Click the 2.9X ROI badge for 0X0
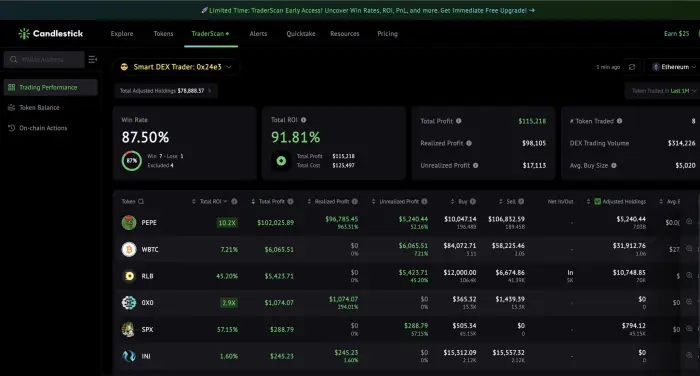700x376 pixels. (x=229, y=303)
